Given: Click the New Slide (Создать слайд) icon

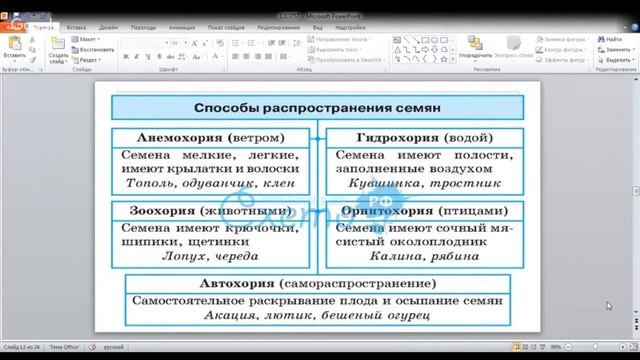Looking at the screenshot, I should point(58,44).
